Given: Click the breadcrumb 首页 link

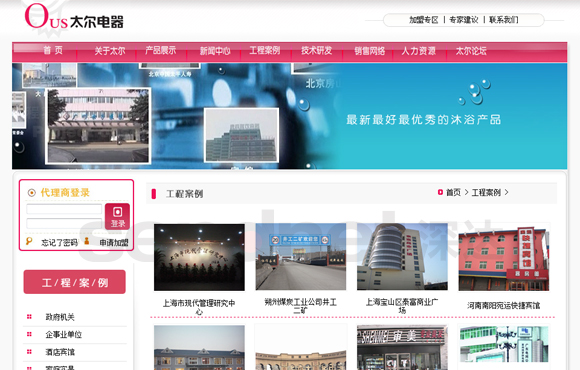Looking at the screenshot, I should pyautogui.click(x=453, y=192).
